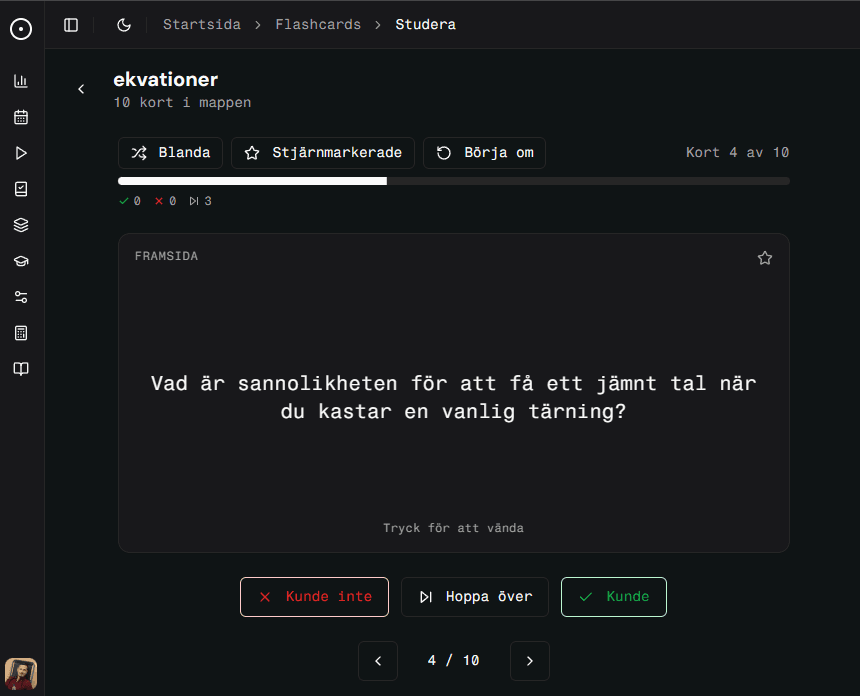Screen dimensions: 860x696
Task: Click the play triangle sidebar icon
Action: coord(21,153)
